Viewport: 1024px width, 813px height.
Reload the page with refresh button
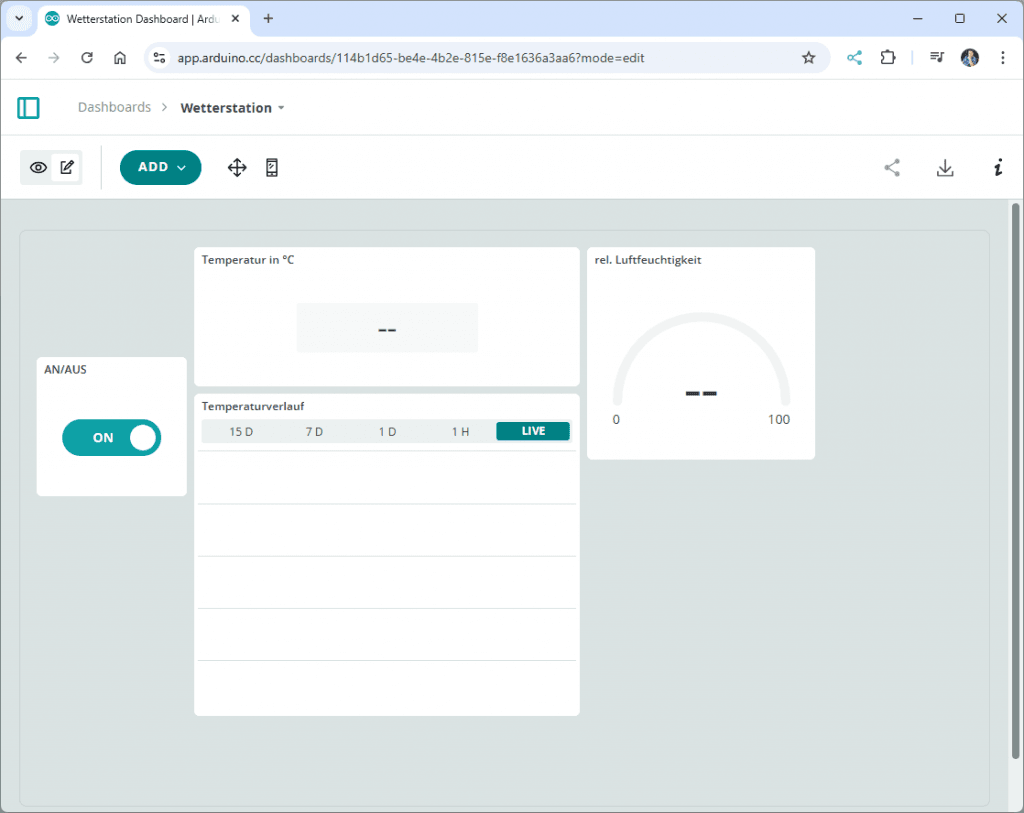pyautogui.click(x=86, y=58)
